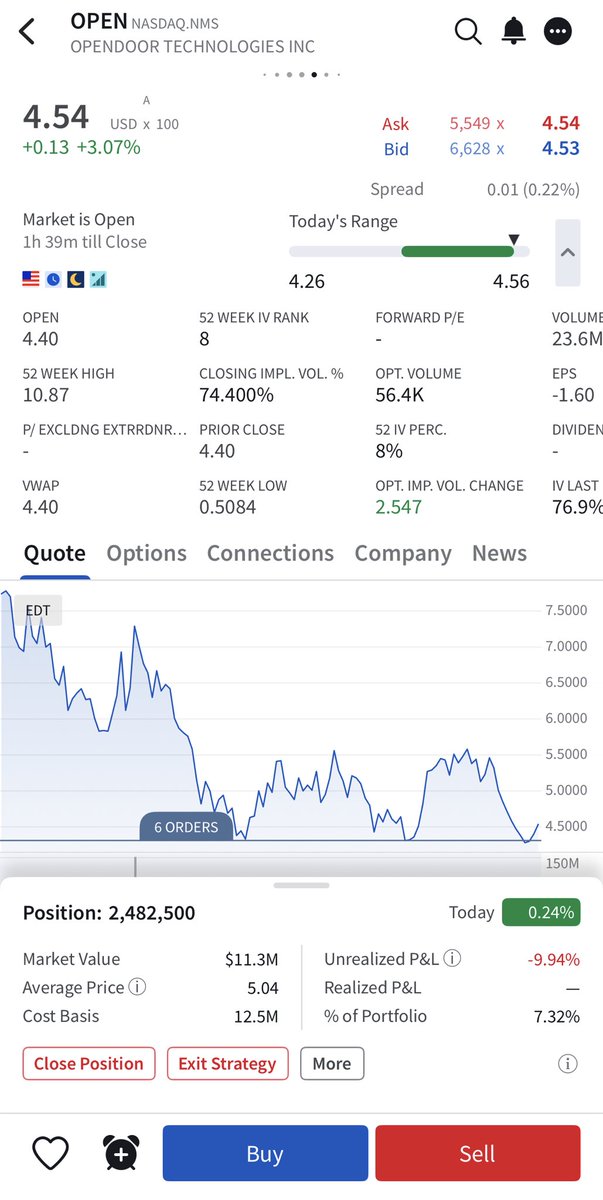Viewport: 603px width, 1200px height.
Task: Tap the blue Buy button
Action: click(265, 1153)
